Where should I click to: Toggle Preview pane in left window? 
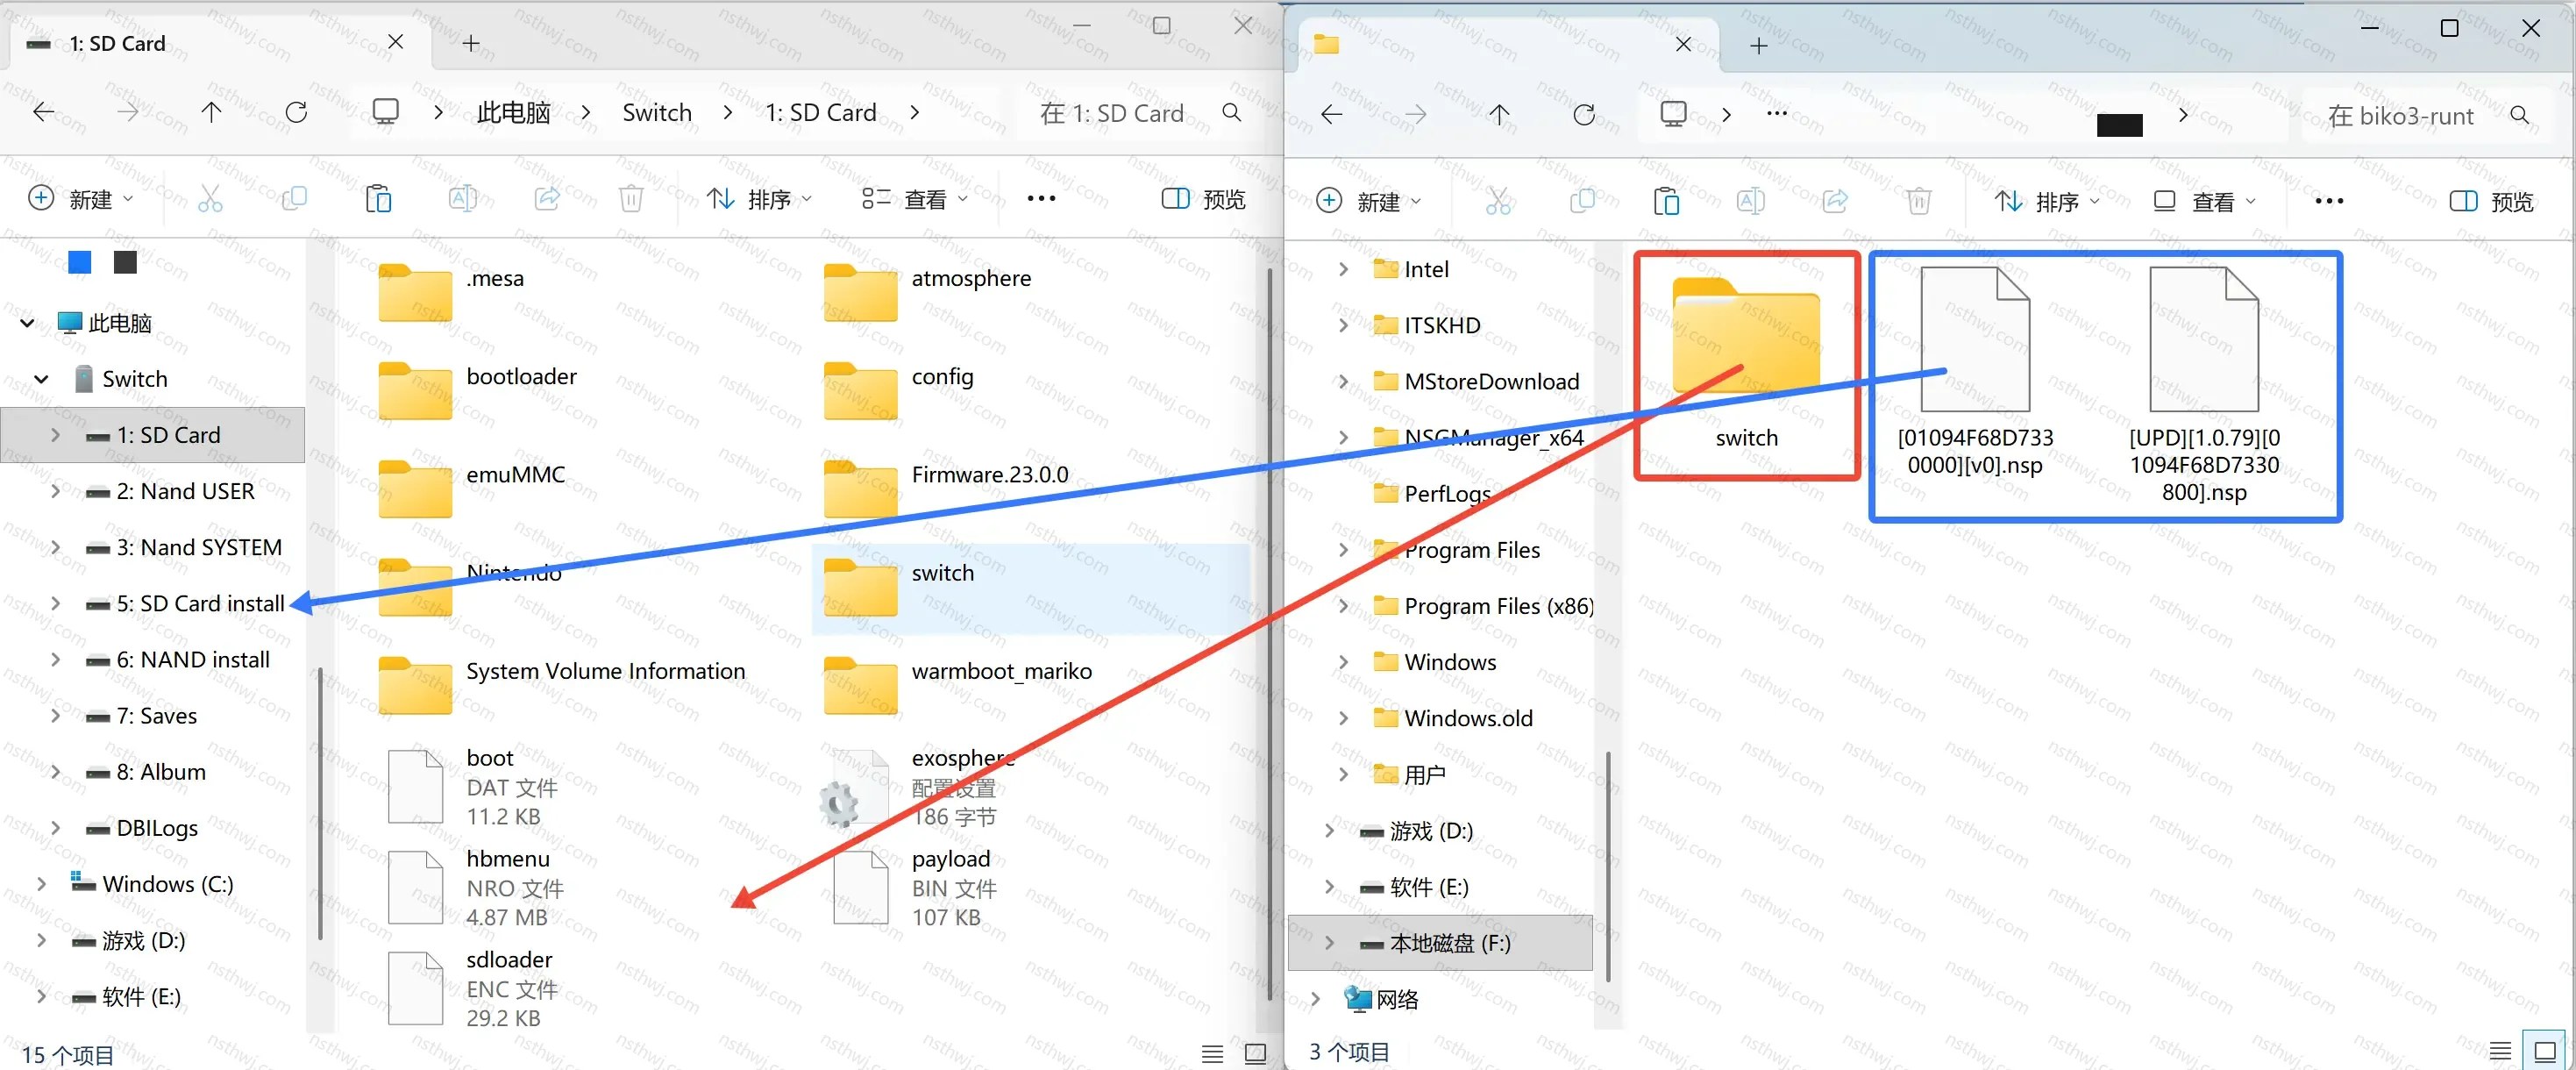click(1203, 199)
